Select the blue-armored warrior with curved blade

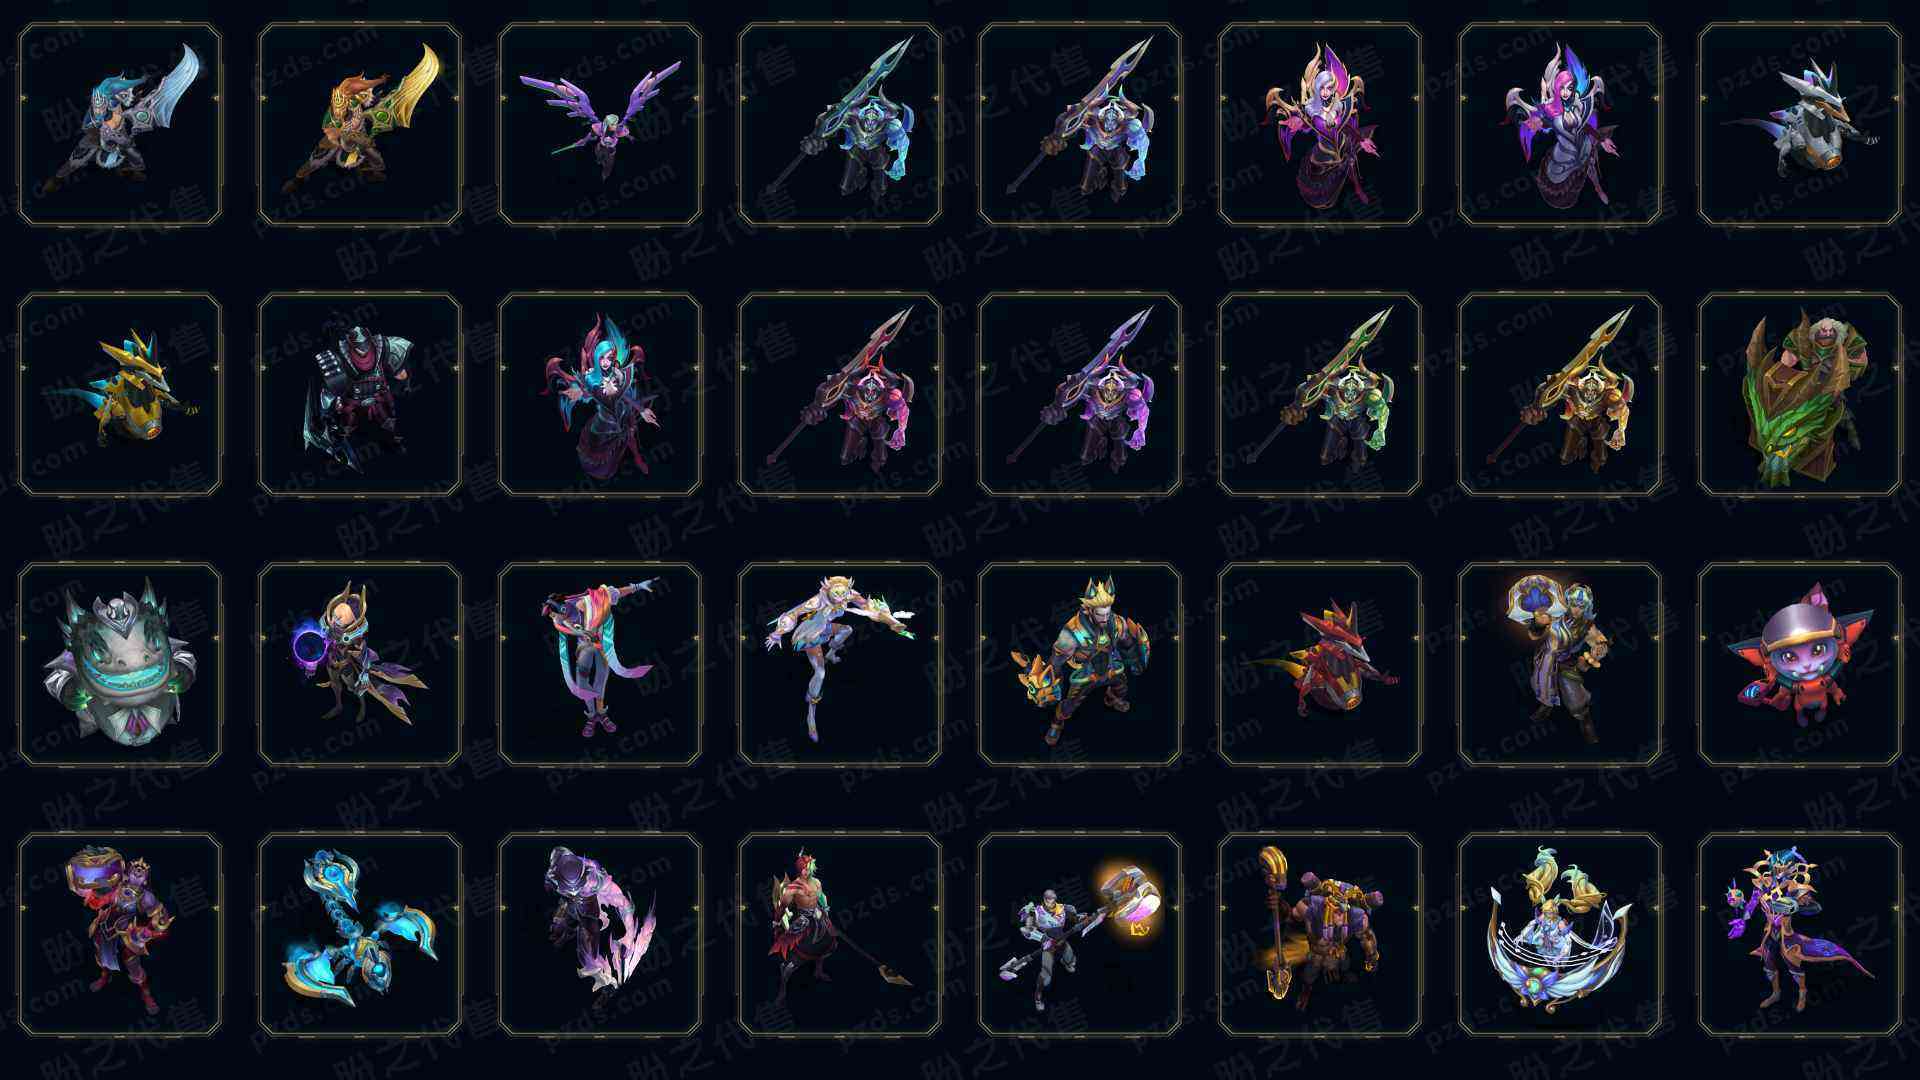point(120,124)
